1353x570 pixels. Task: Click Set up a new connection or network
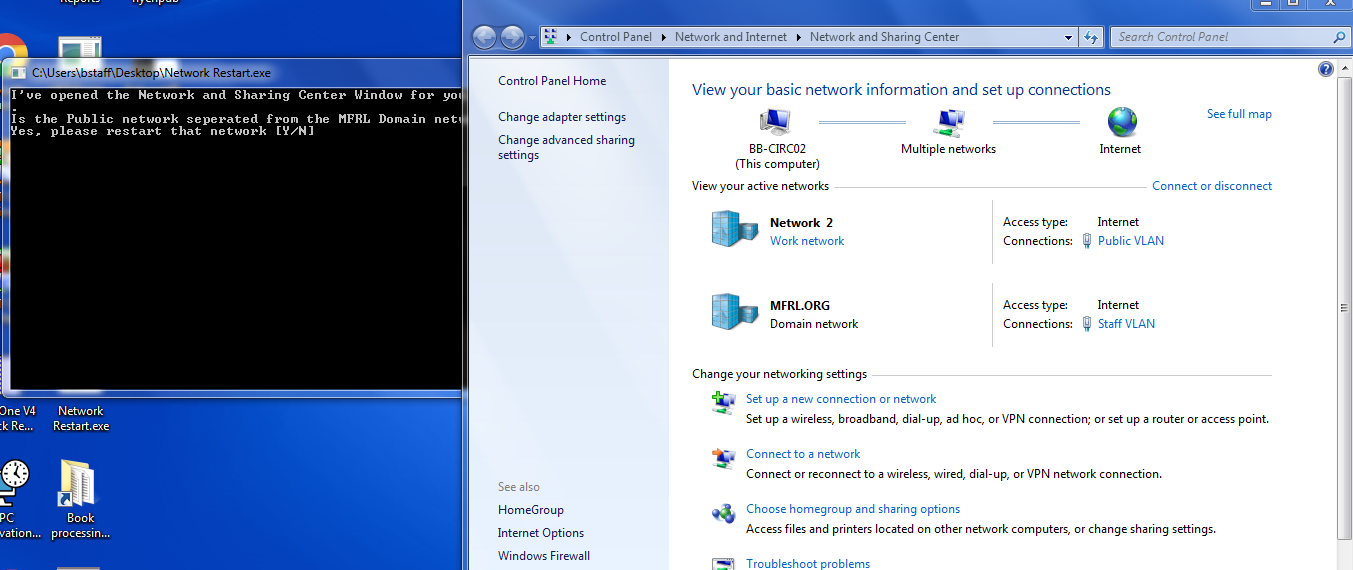coord(841,399)
